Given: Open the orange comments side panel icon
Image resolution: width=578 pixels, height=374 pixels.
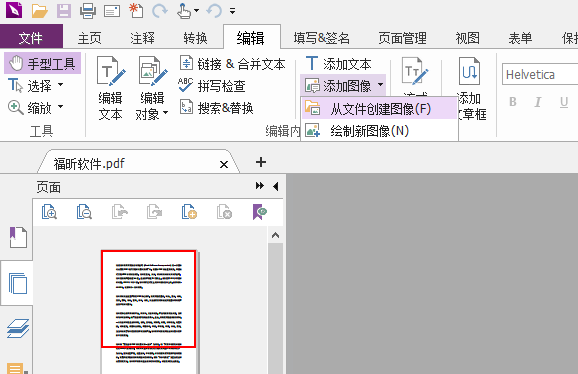Looking at the screenshot, I should click(16, 368).
